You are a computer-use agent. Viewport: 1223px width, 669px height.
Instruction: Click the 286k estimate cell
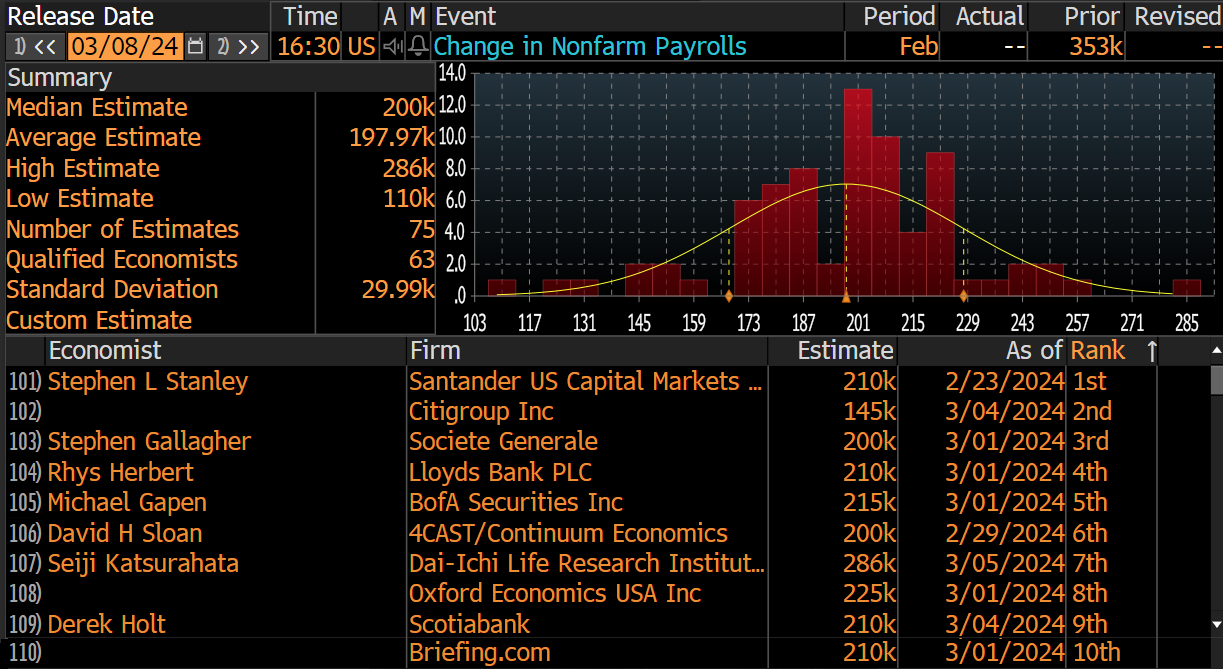coord(869,564)
